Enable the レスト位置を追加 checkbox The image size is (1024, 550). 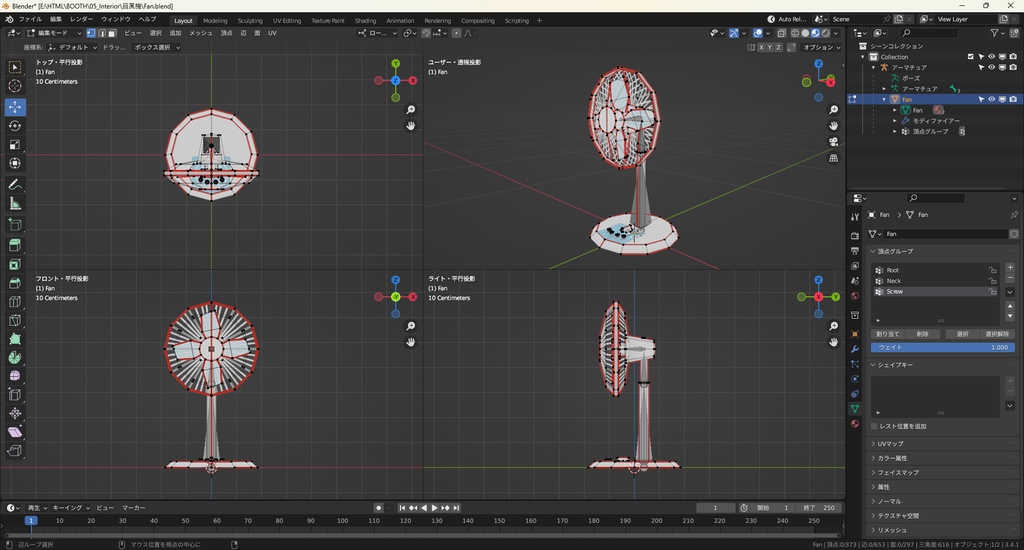click(875, 426)
